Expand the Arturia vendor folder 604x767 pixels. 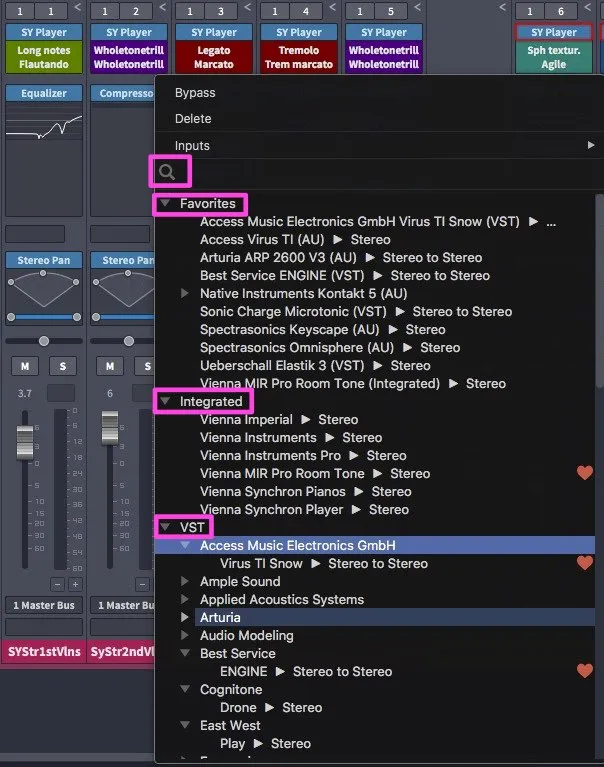click(x=184, y=617)
